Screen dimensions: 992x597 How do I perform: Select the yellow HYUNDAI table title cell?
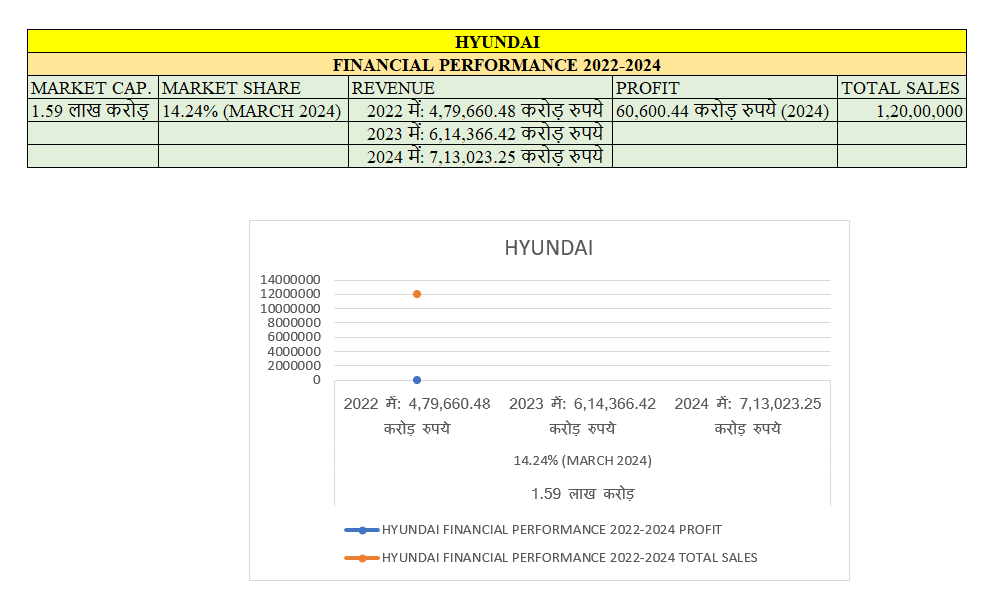pyautogui.click(x=497, y=42)
